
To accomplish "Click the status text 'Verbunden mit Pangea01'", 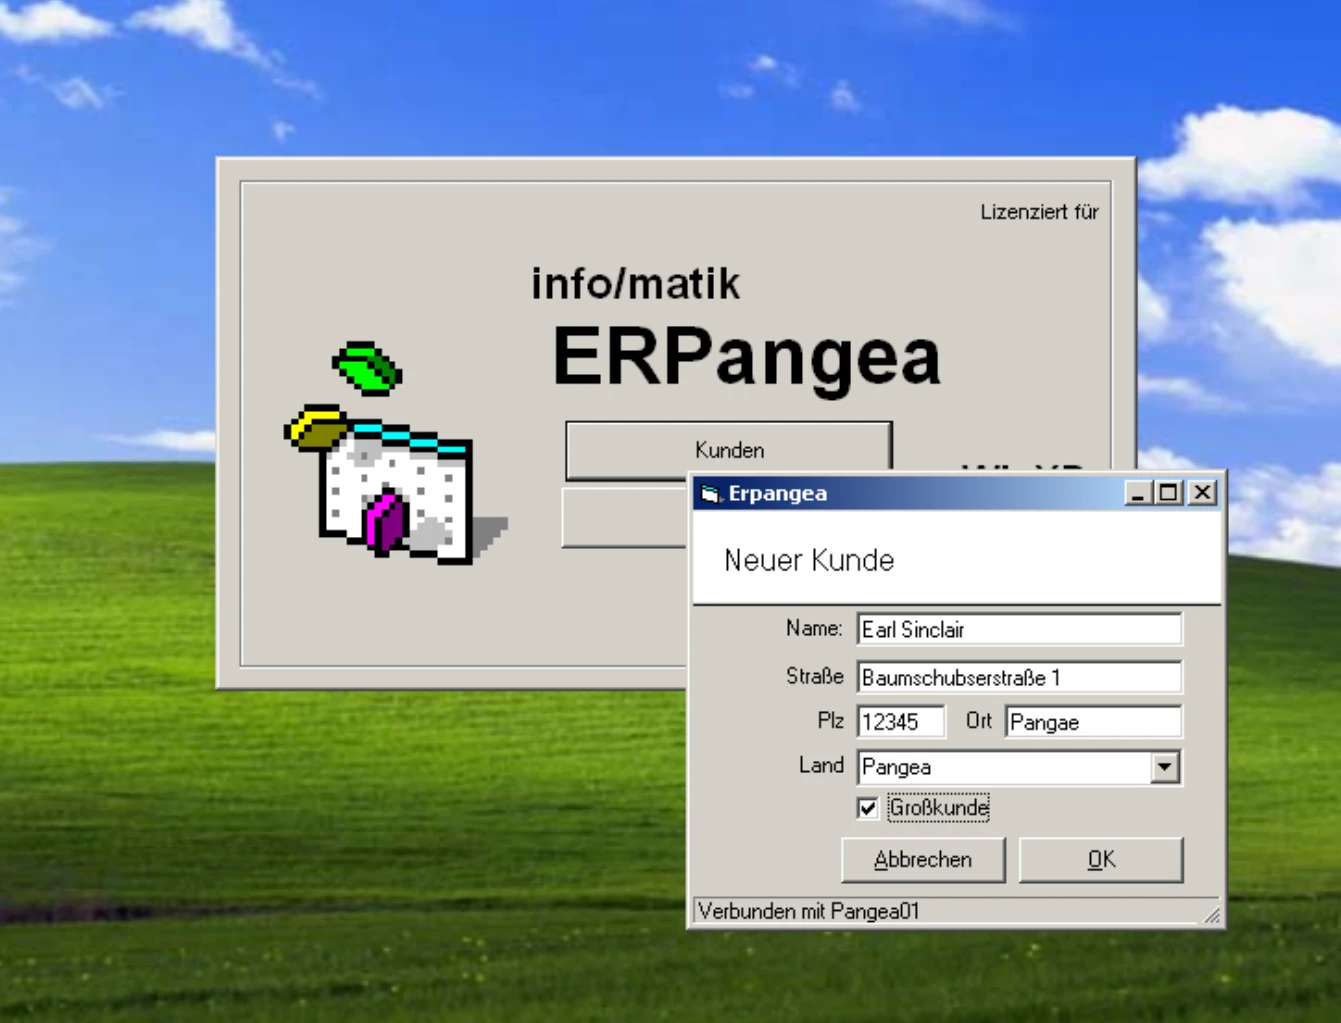I will (808, 911).
